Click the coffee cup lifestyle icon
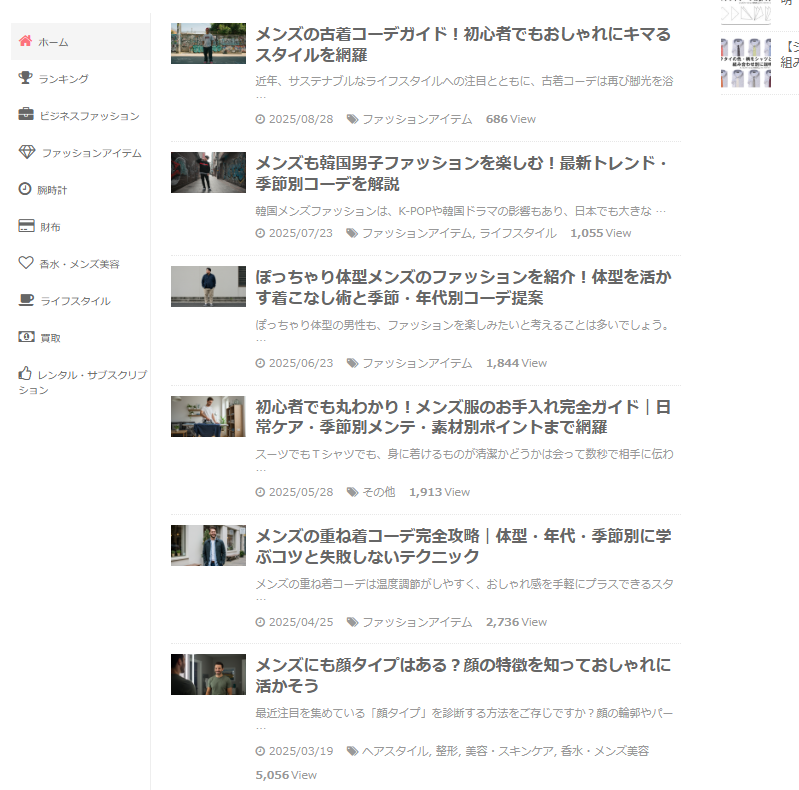 pyautogui.click(x=26, y=301)
